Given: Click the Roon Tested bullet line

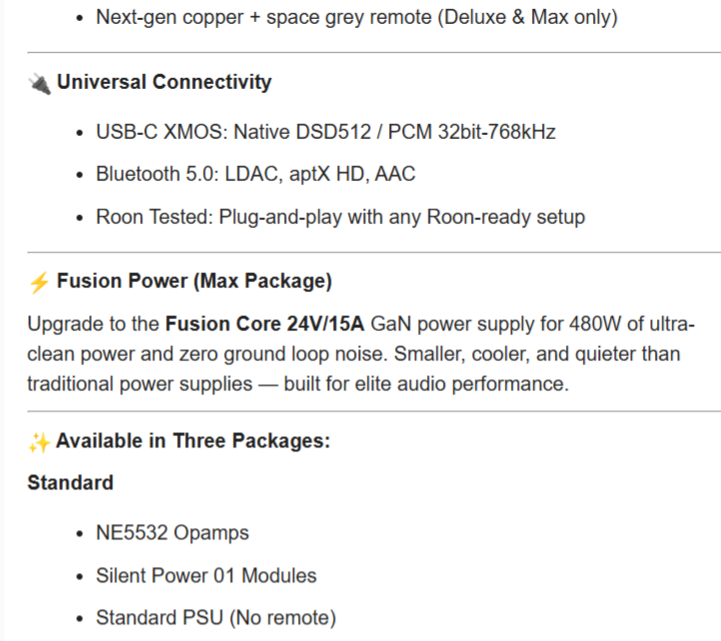Looking at the screenshot, I should coord(340,216).
